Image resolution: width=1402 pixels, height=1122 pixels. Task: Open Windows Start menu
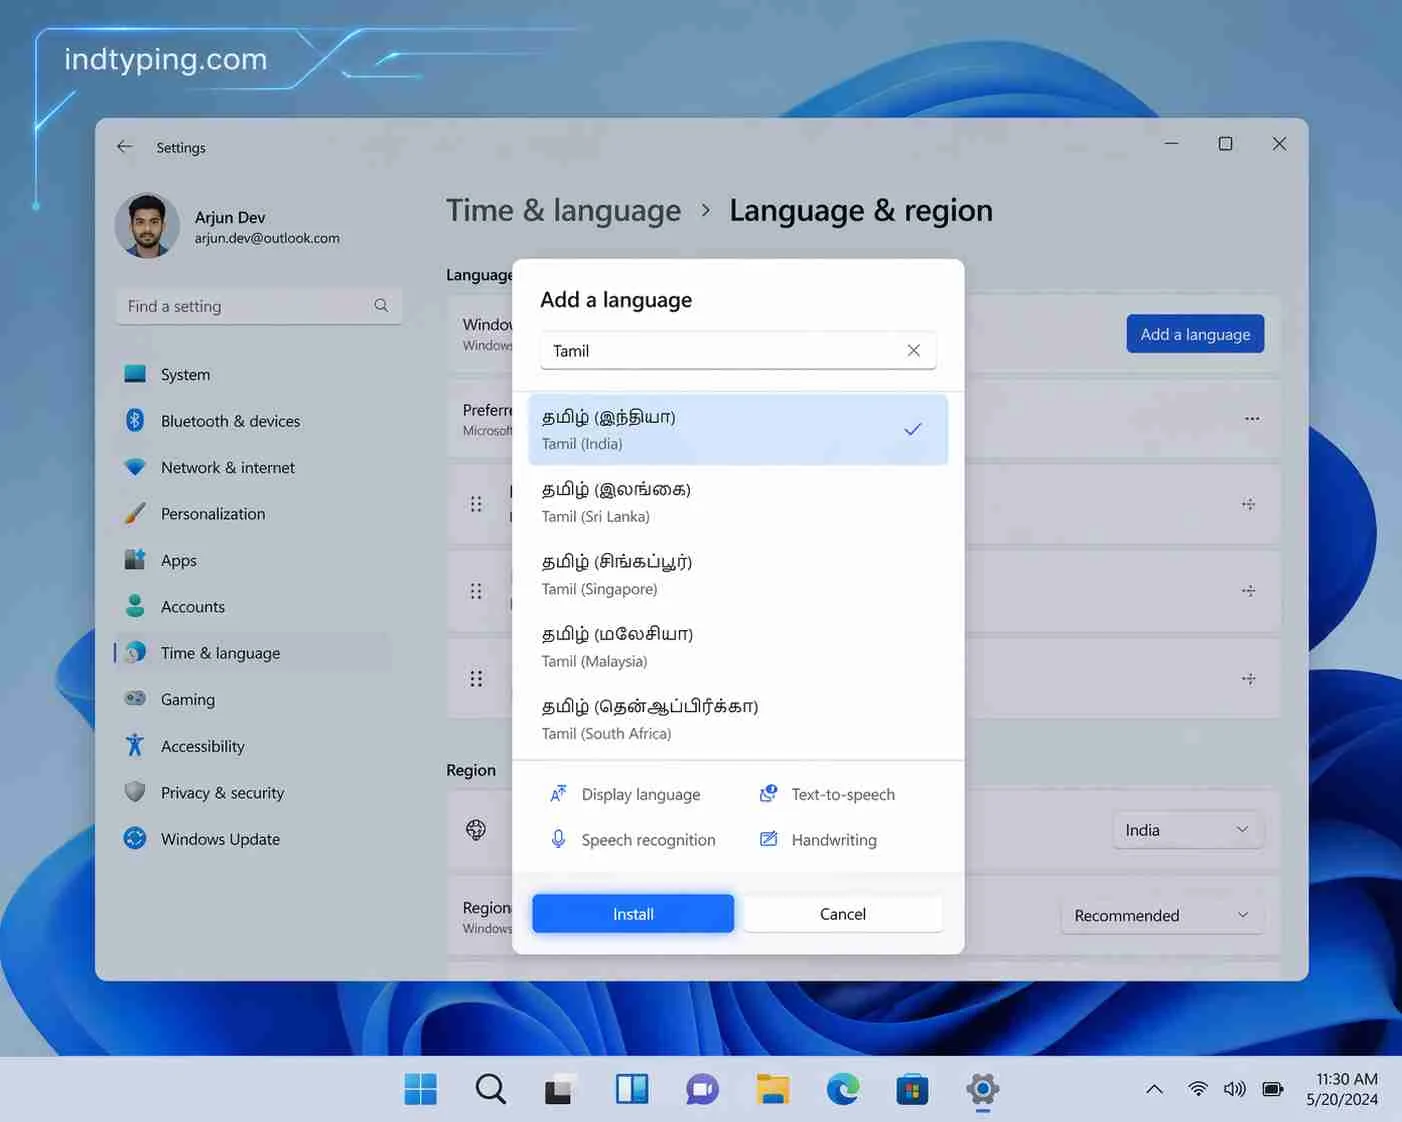pyautogui.click(x=420, y=1089)
